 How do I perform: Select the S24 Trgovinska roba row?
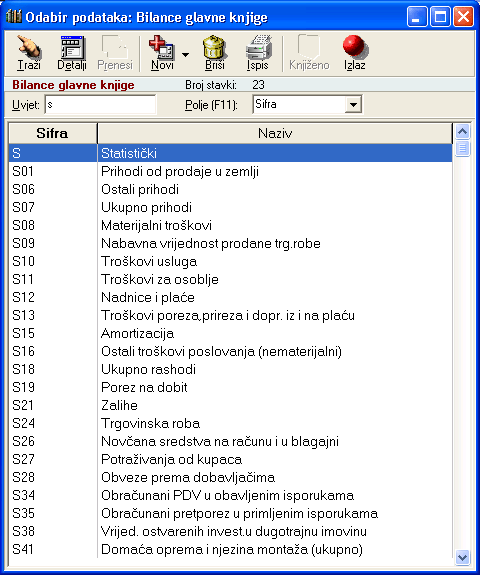pyautogui.click(x=231, y=424)
